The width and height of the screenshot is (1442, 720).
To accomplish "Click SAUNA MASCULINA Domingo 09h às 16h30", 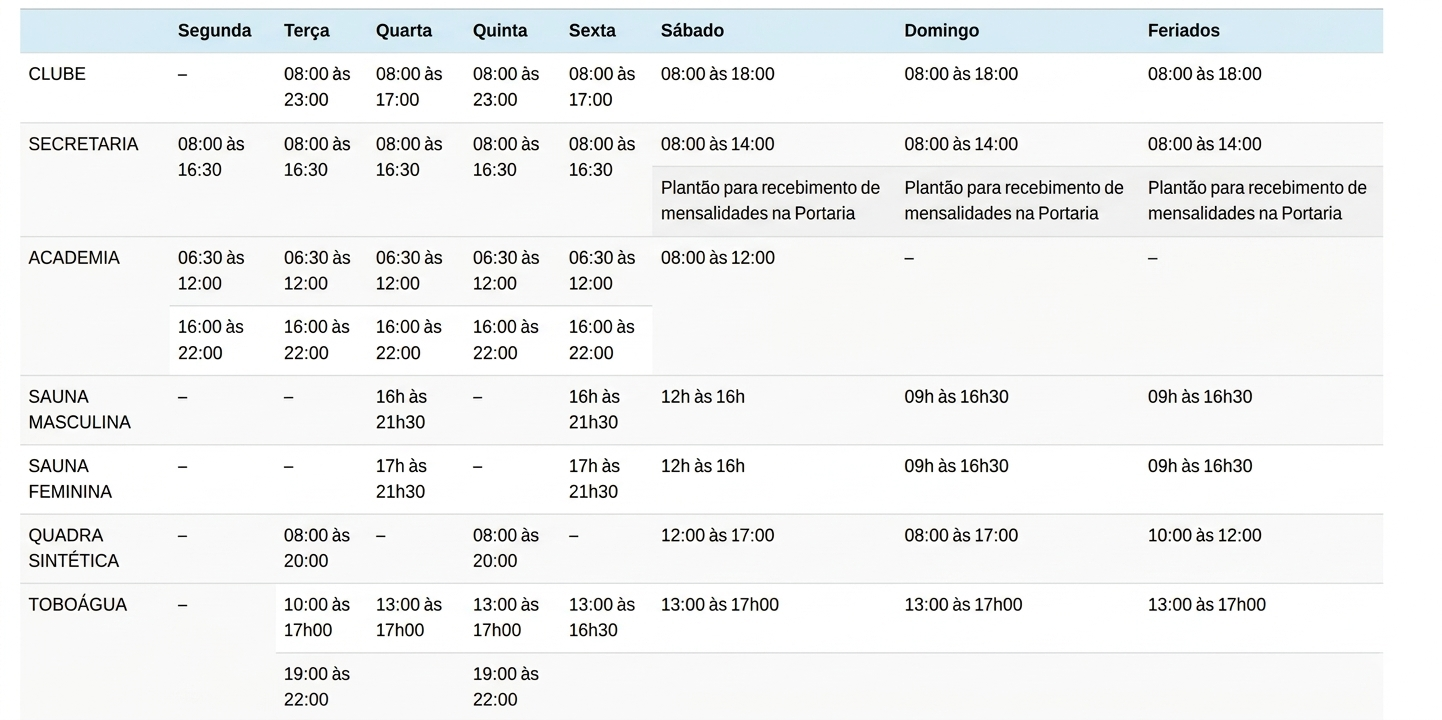I will click(956, 397).
